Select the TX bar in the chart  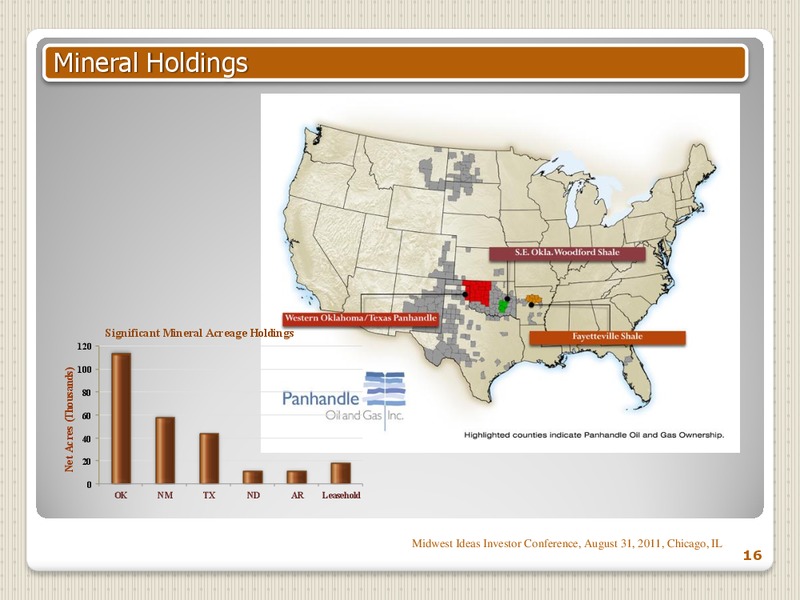pos(209,458)
